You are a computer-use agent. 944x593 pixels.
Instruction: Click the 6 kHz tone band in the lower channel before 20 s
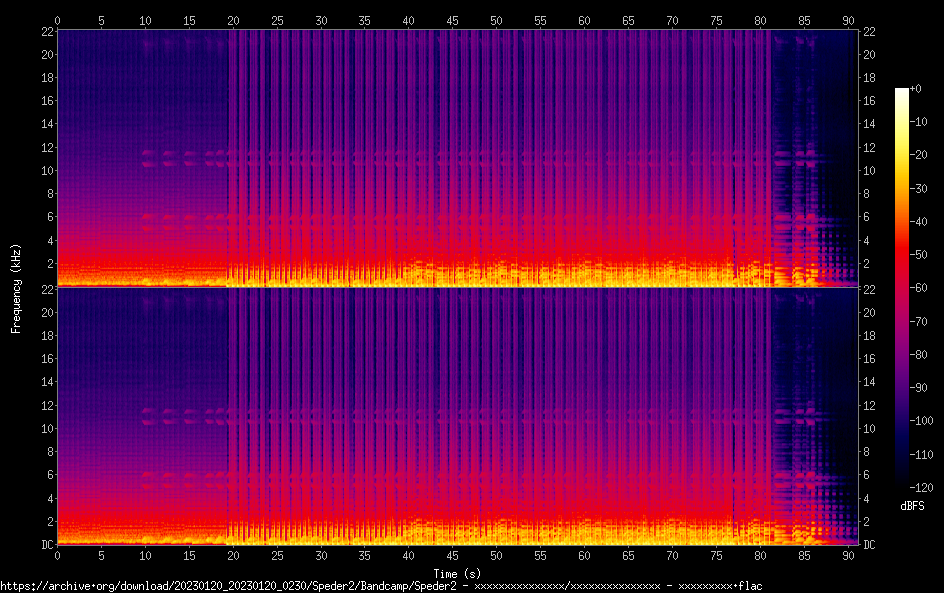click(150, 475)
